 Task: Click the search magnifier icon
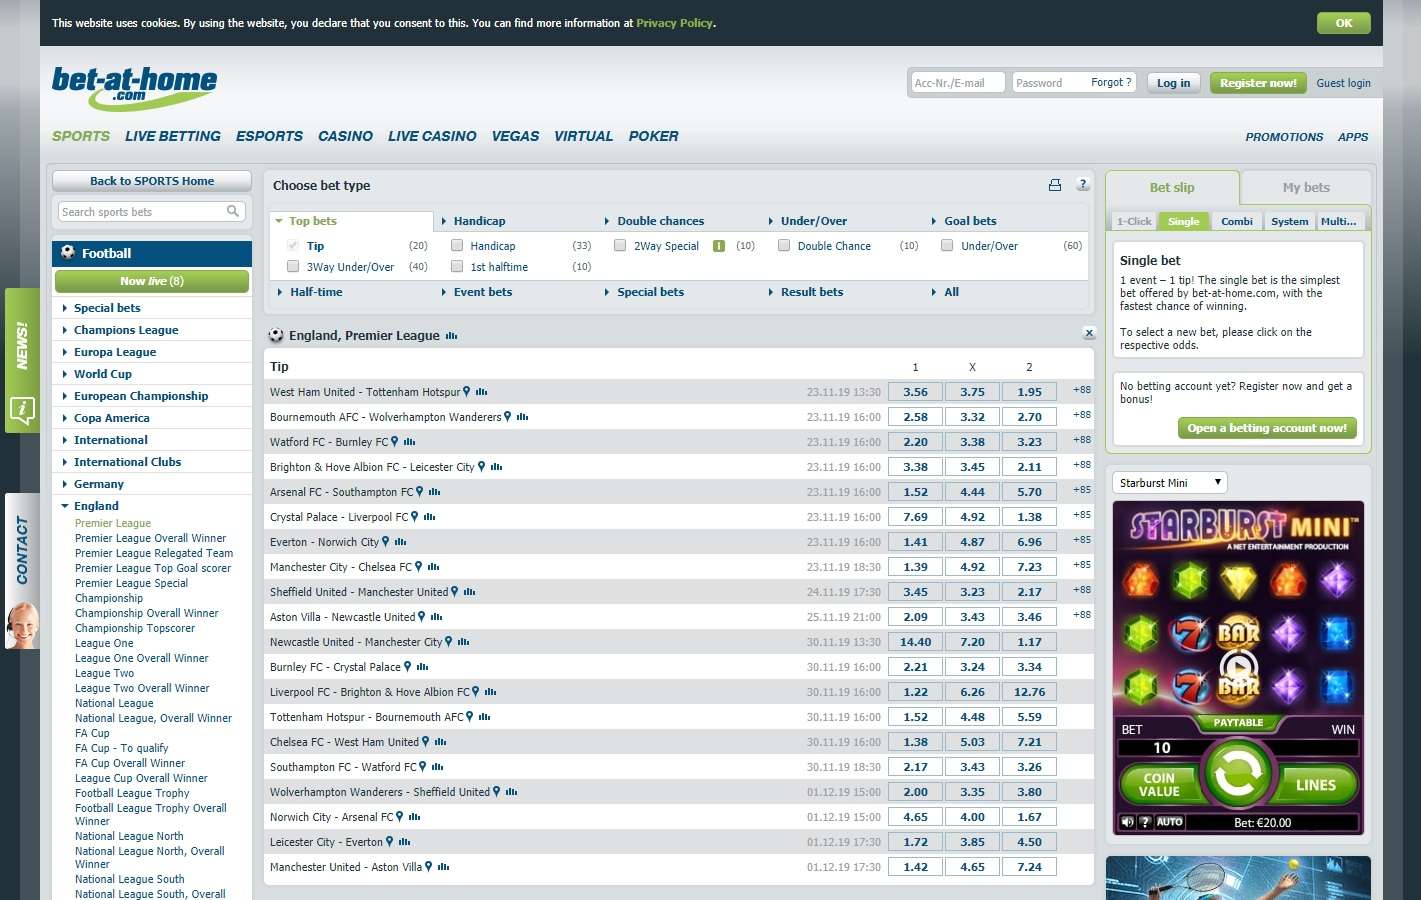click(x=233, y=211)
